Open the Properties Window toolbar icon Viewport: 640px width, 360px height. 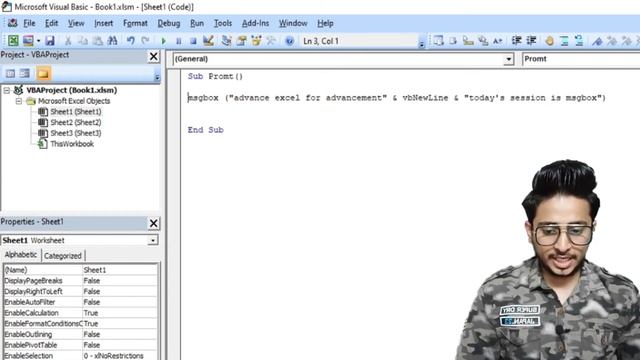[241, 40]
